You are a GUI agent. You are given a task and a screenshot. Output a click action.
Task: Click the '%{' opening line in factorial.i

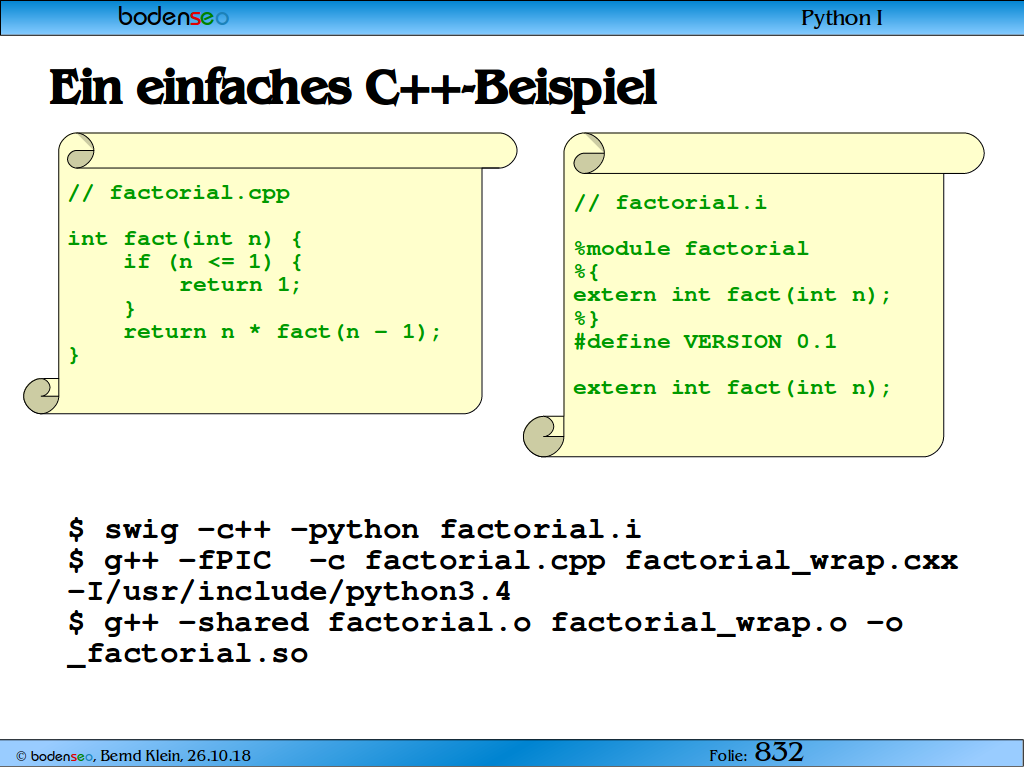(x=586, y=272)
